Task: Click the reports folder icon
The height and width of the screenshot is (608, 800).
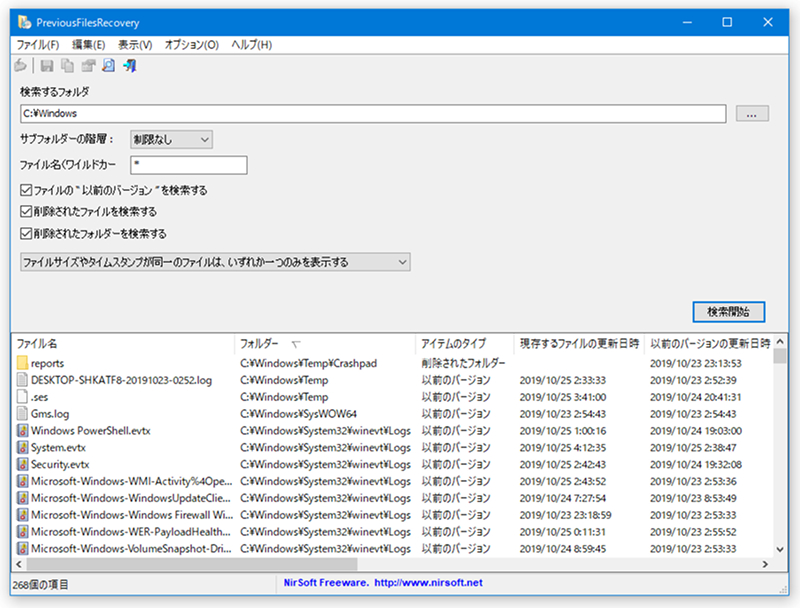Action: point(22,363)
